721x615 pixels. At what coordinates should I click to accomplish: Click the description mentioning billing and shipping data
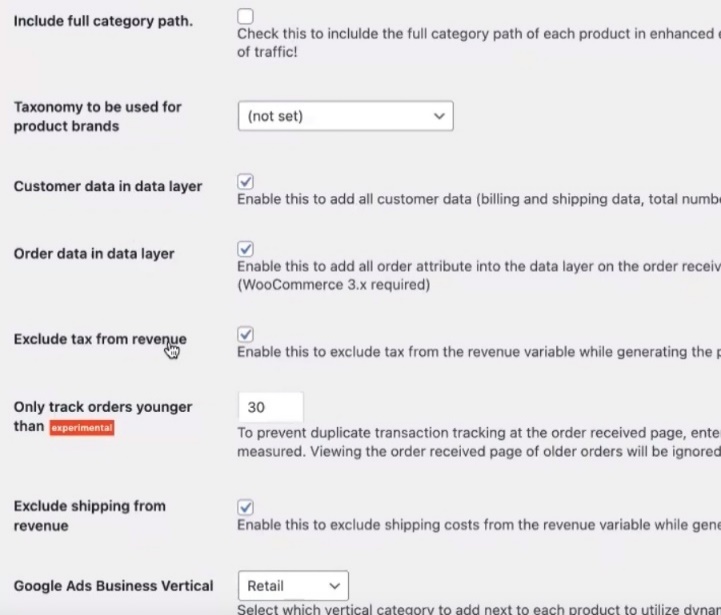tap(478, 199)
